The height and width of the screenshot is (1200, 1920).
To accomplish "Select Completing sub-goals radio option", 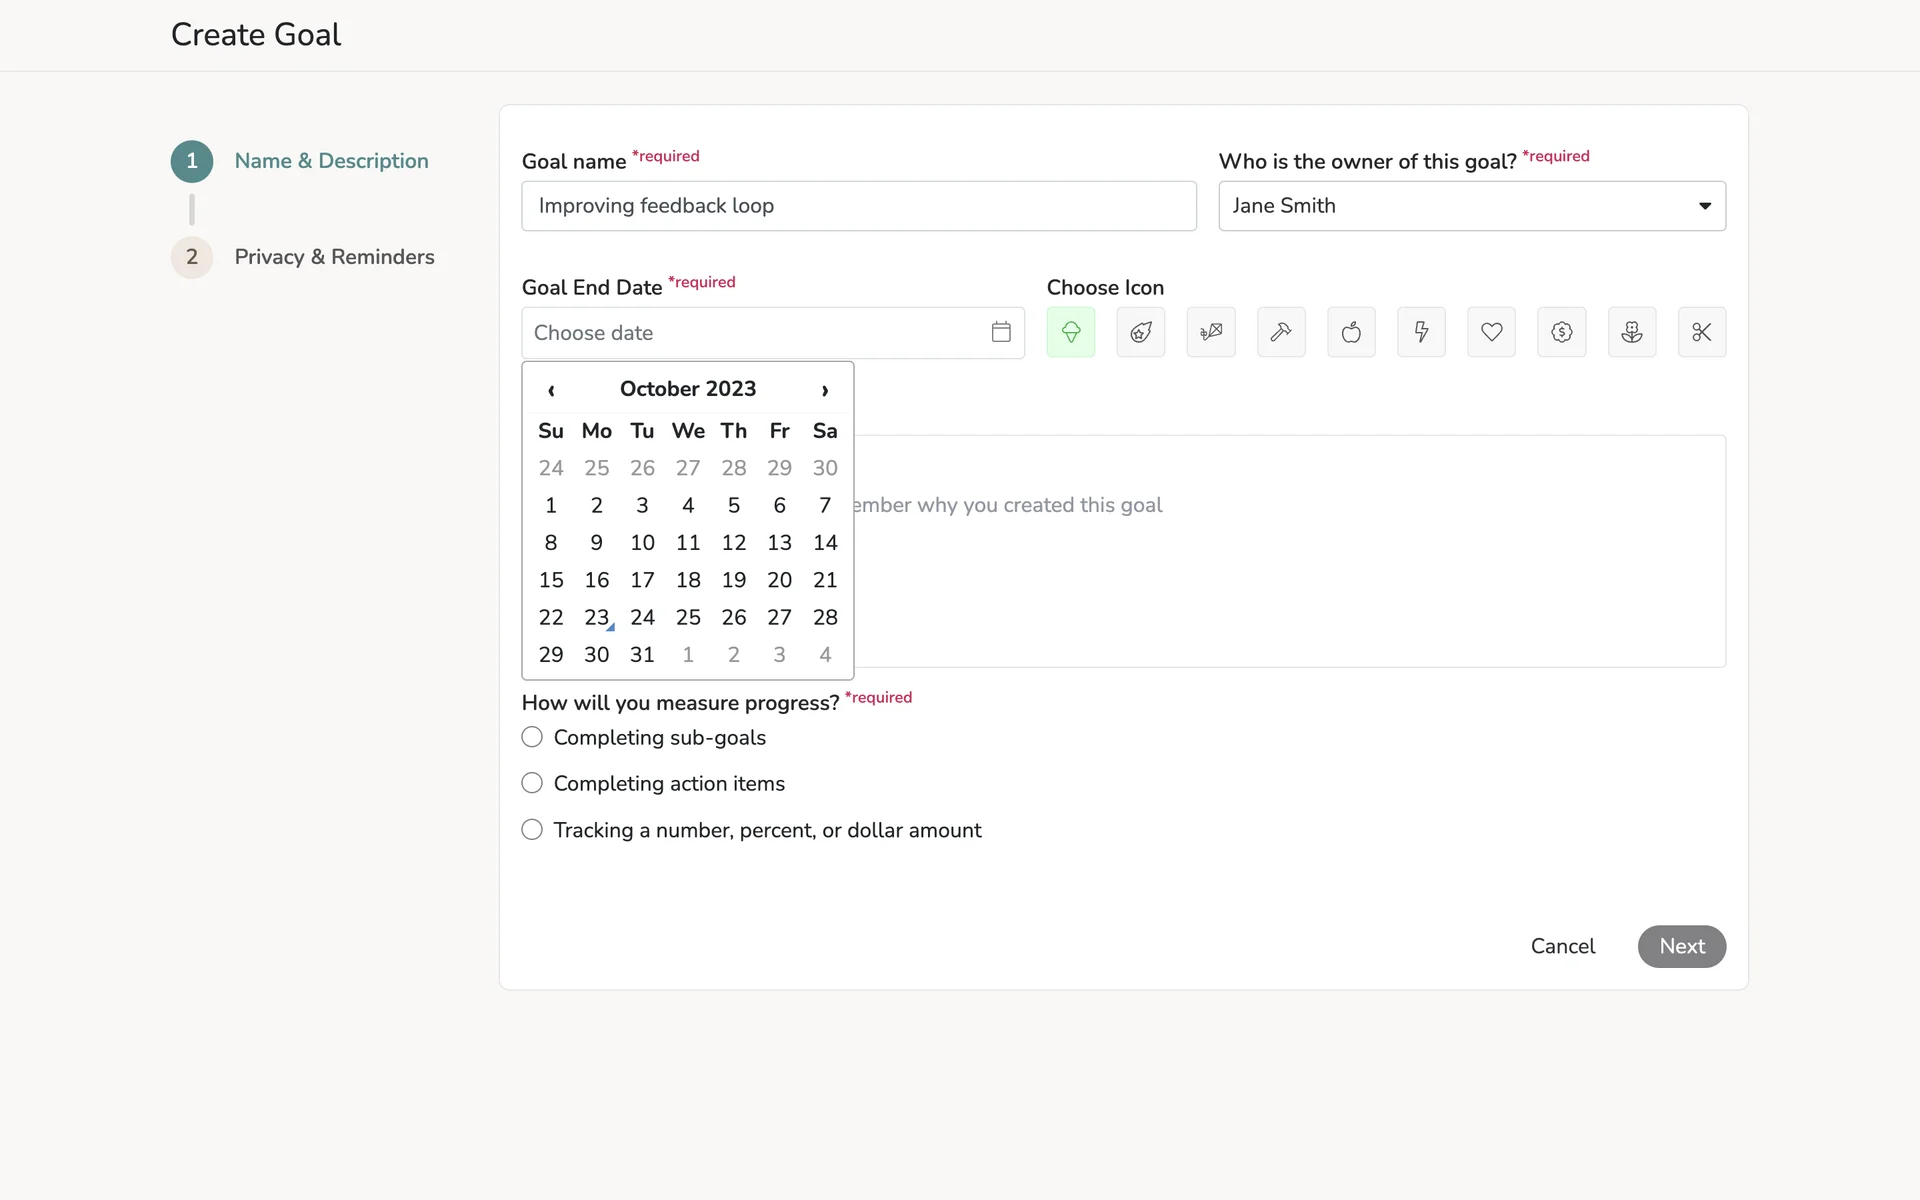I will [x=532, y=737].
